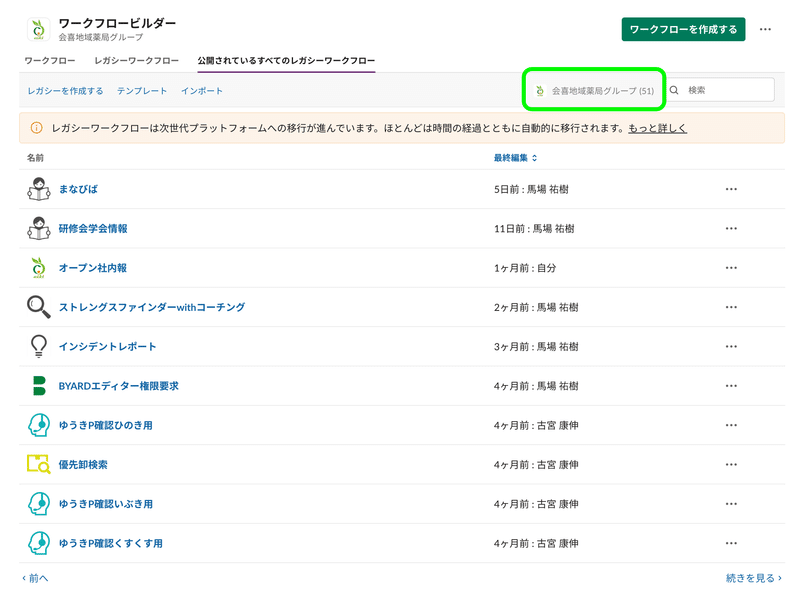Open the ゆうきP確認くすくす用 workflow
This screenshot has height=598, width=800.
pos(110,543)
